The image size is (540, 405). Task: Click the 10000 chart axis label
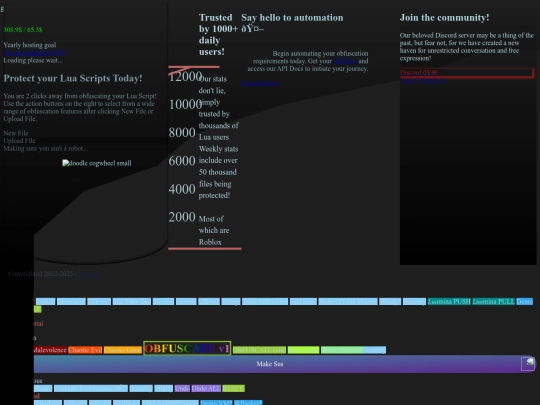click(185, 104)
